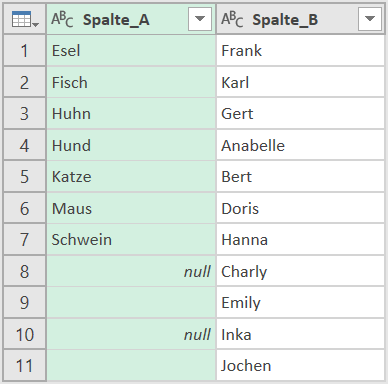Click the cell containing Katze
Image resolution: width=388 pixels, height=384 pixels.
[131, 177]
